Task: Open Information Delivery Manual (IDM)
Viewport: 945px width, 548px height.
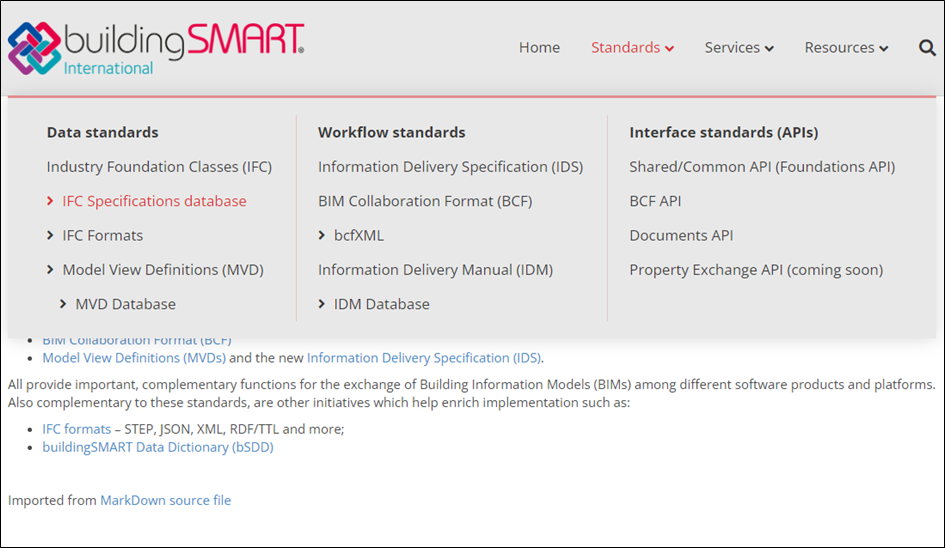Action: point(435,269)
